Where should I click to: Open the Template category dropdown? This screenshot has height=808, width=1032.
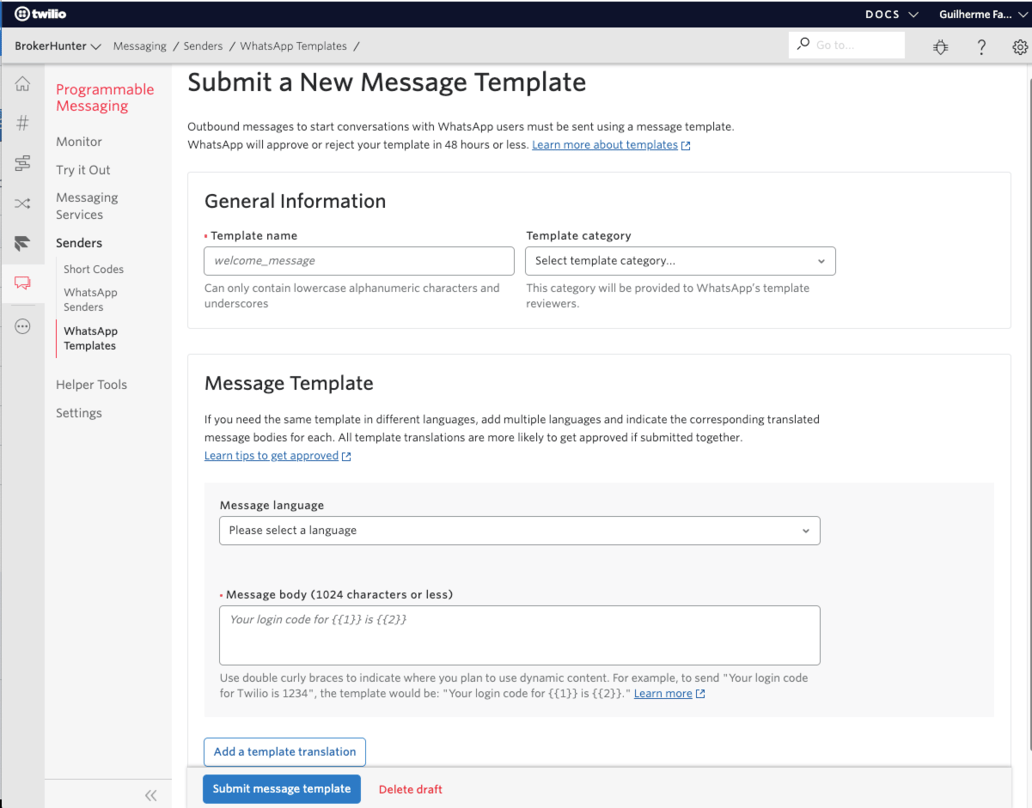(x=680, y=260)
